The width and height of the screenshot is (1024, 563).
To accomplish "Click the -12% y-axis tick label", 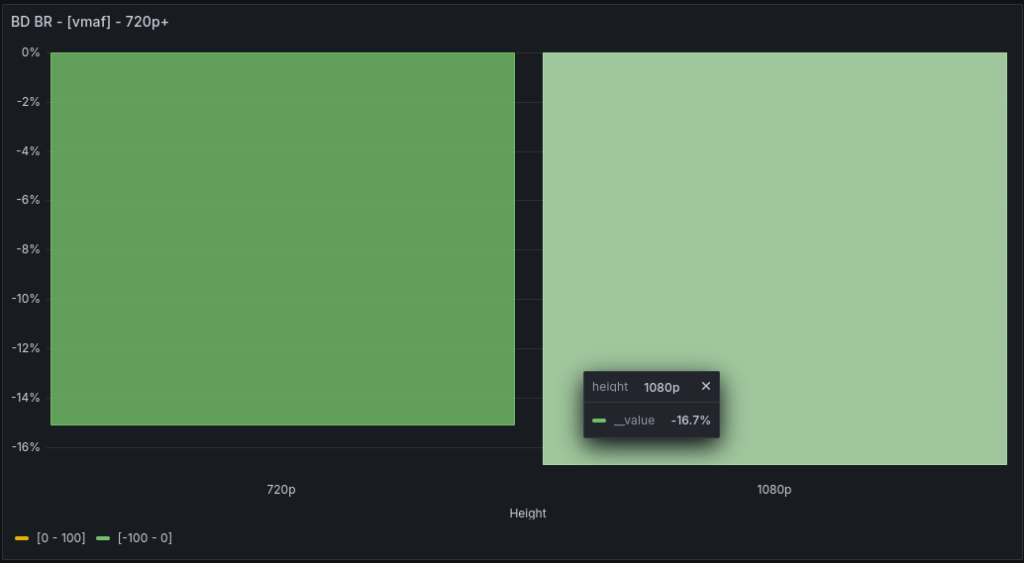I will click(27, 348).
